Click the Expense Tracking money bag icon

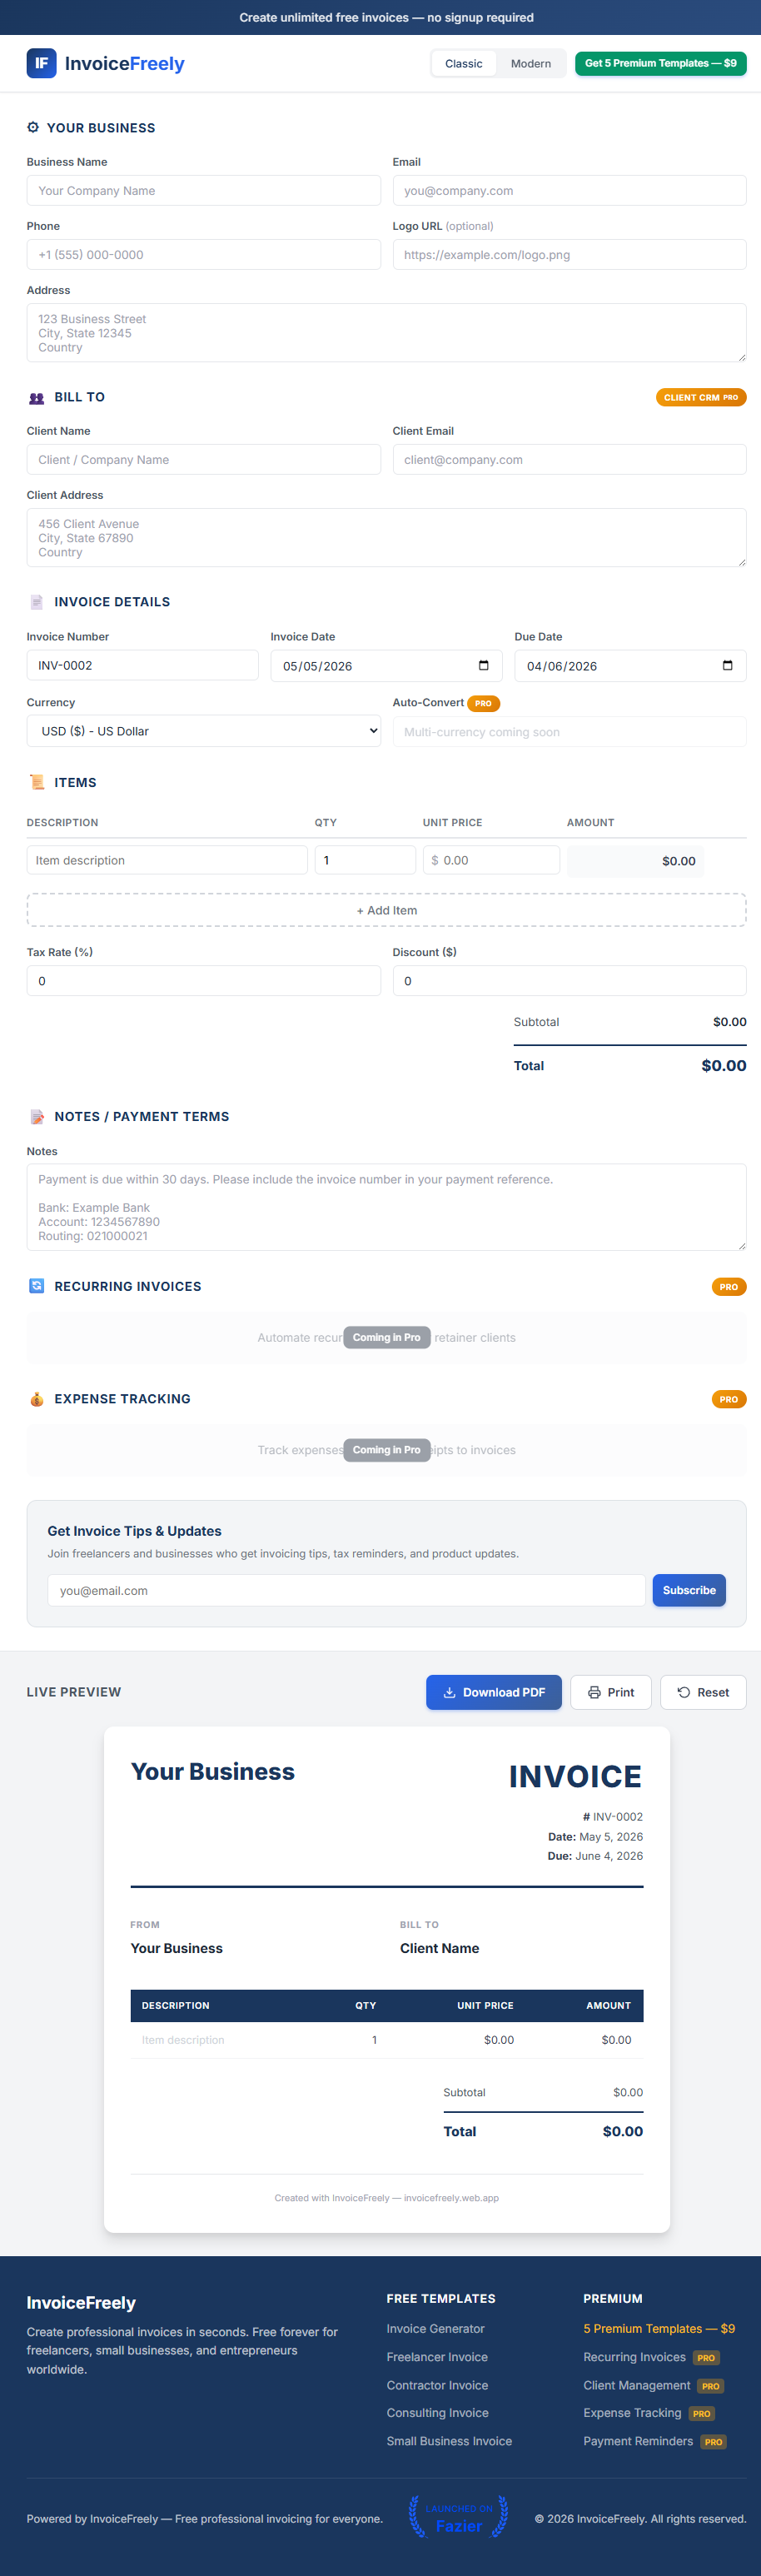point(37,1399)
